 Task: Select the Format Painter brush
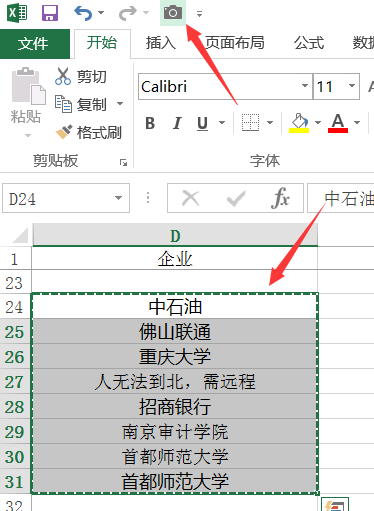(89, 132)
